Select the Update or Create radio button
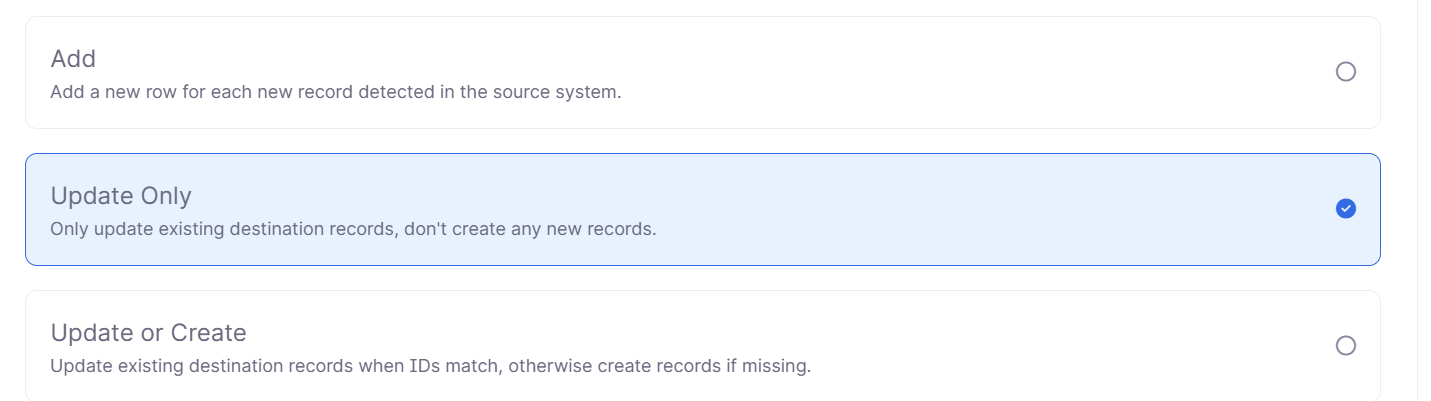 pos(1346,346)
